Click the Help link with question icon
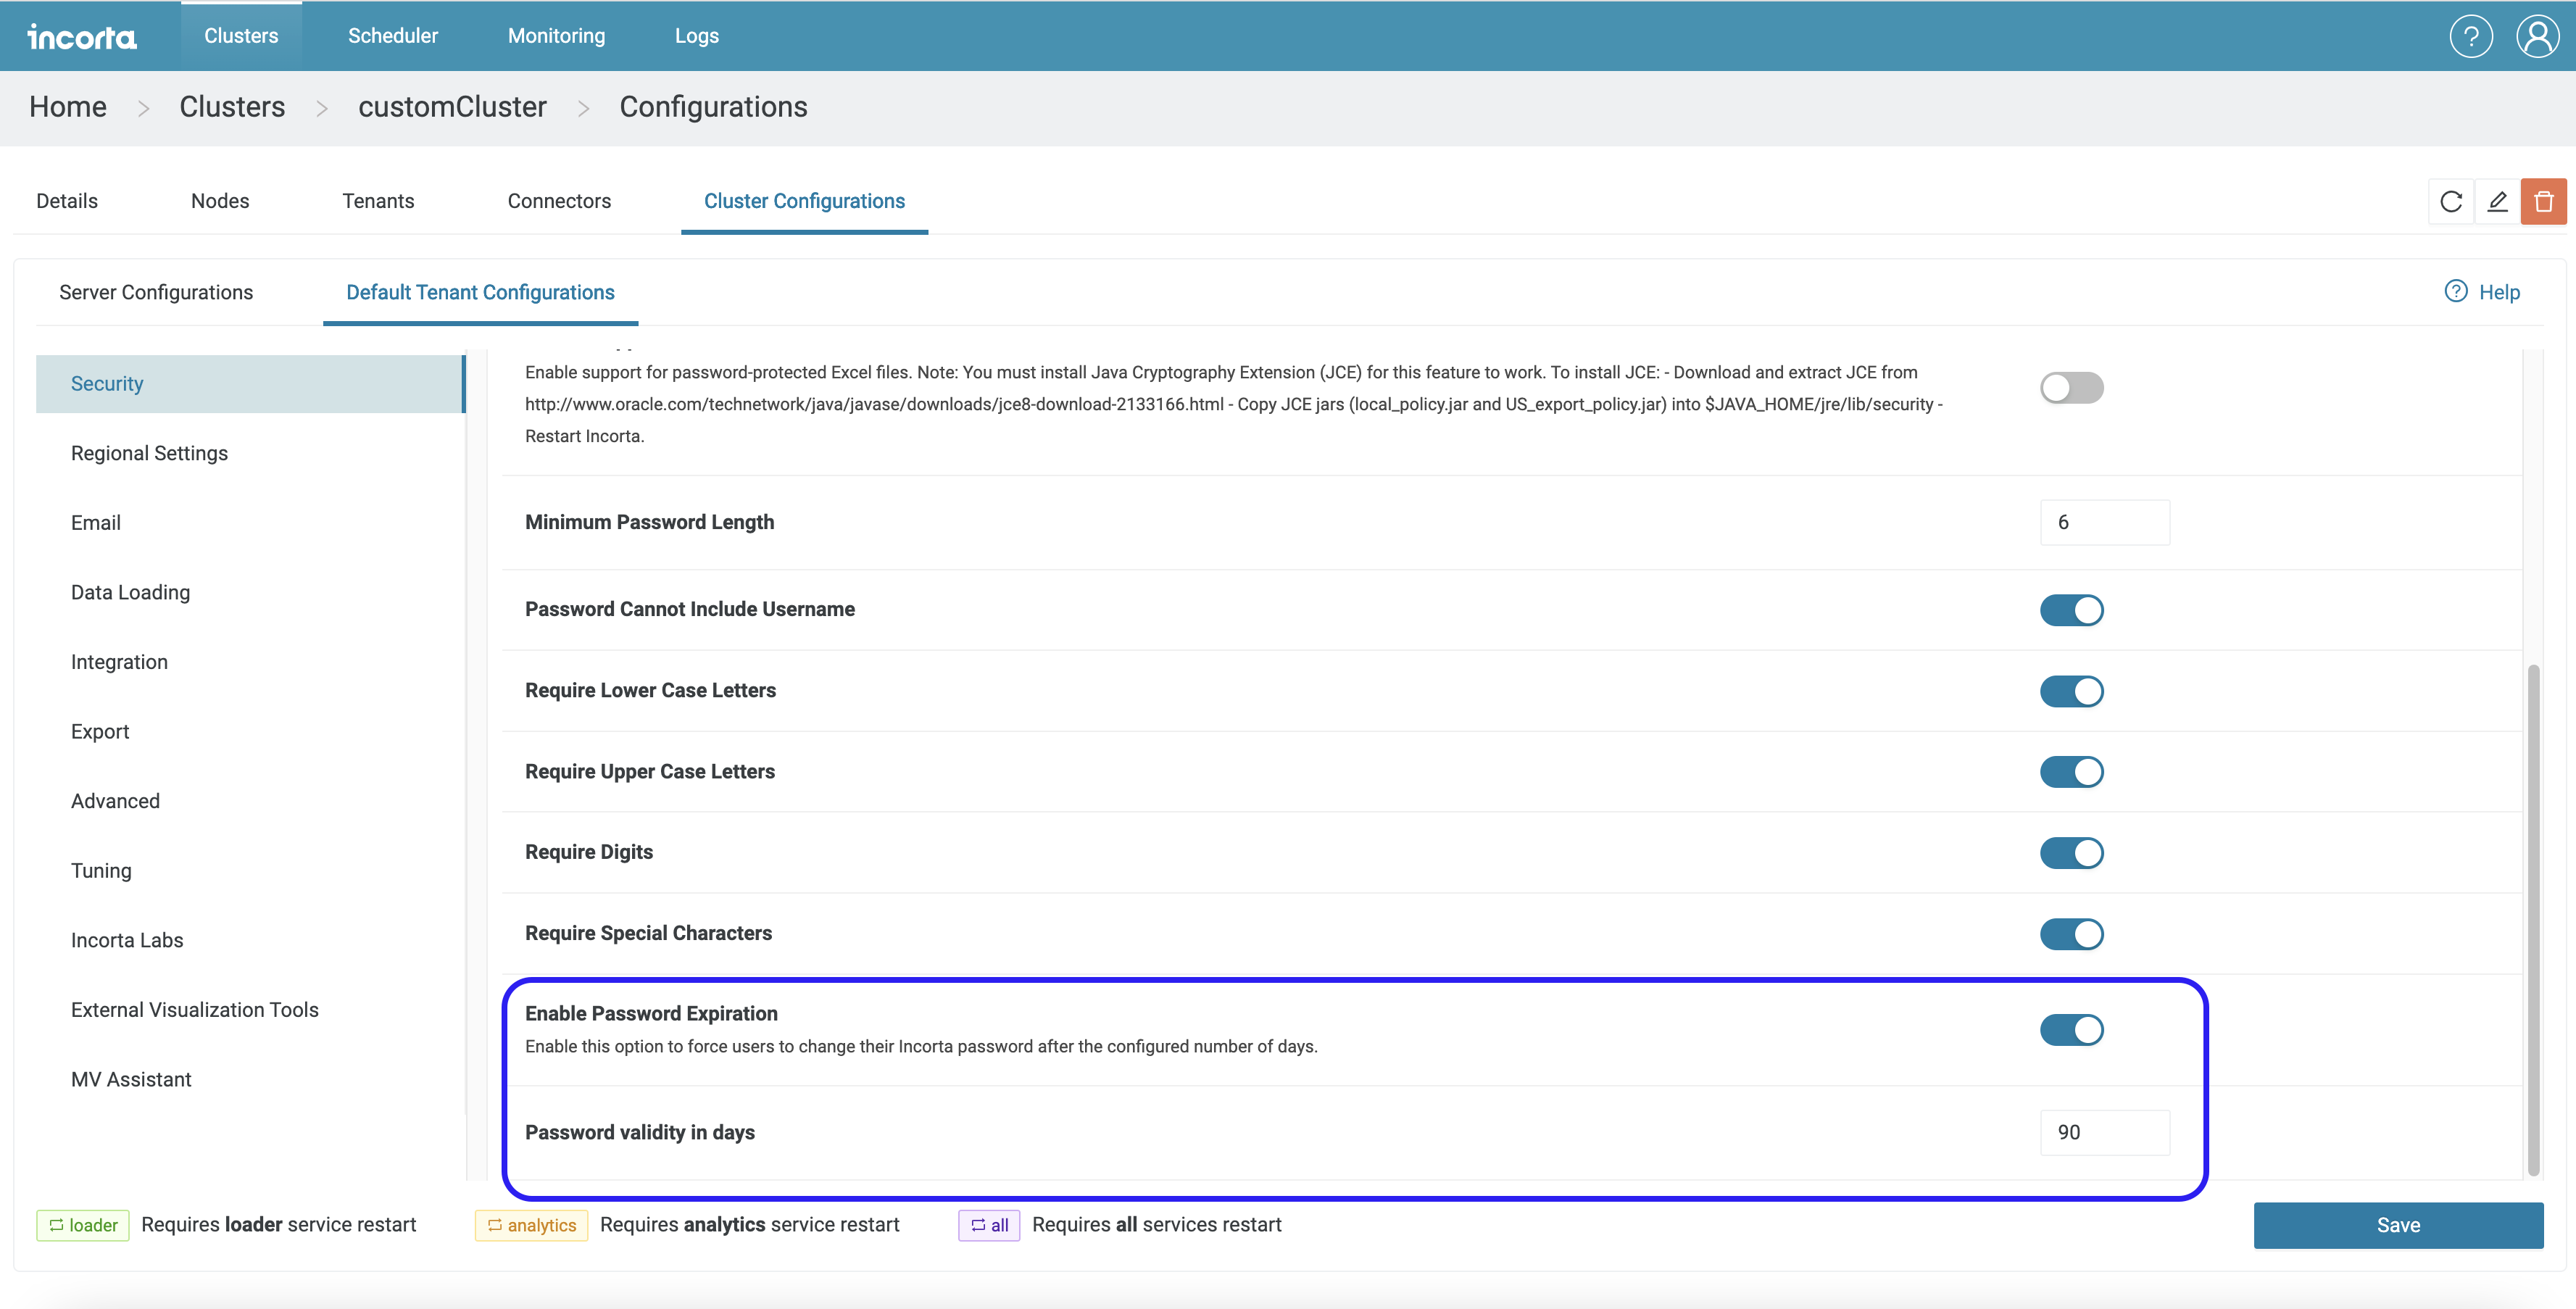Viewport: 2576px width, 1309px height. (x=2482, y=292)
